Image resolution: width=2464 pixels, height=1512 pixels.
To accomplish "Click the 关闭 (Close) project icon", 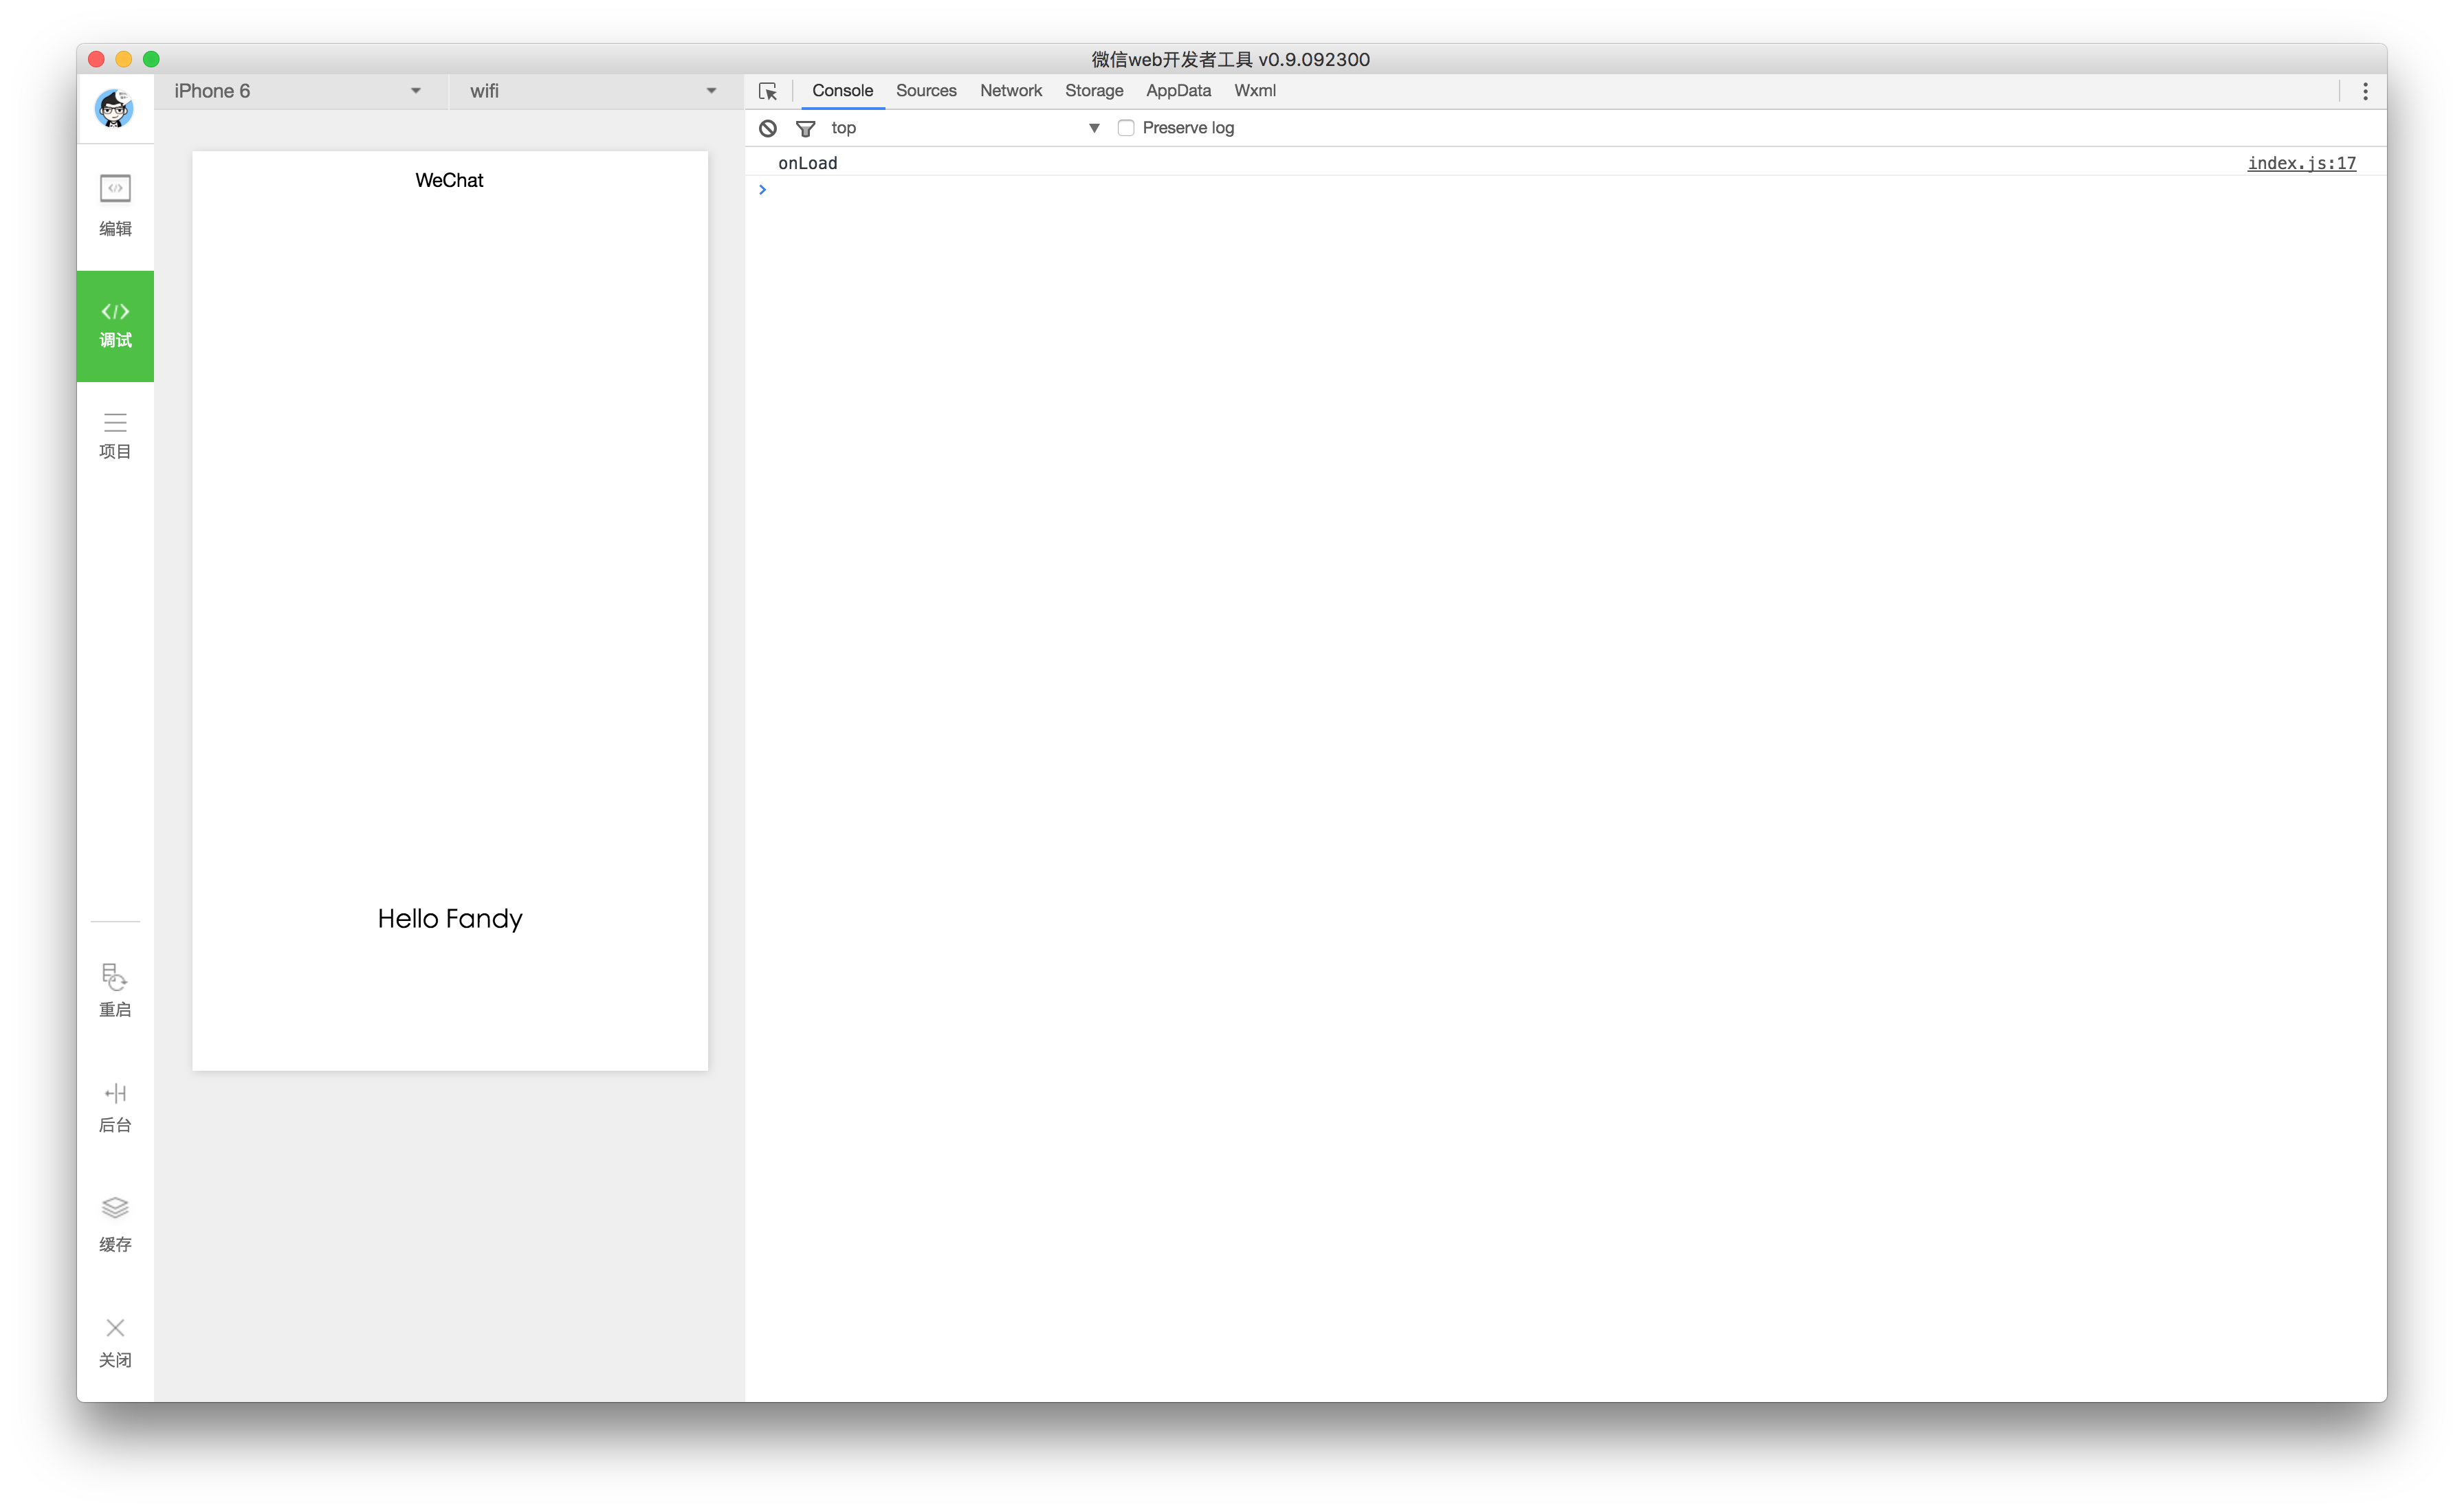I will [115, 1341].
